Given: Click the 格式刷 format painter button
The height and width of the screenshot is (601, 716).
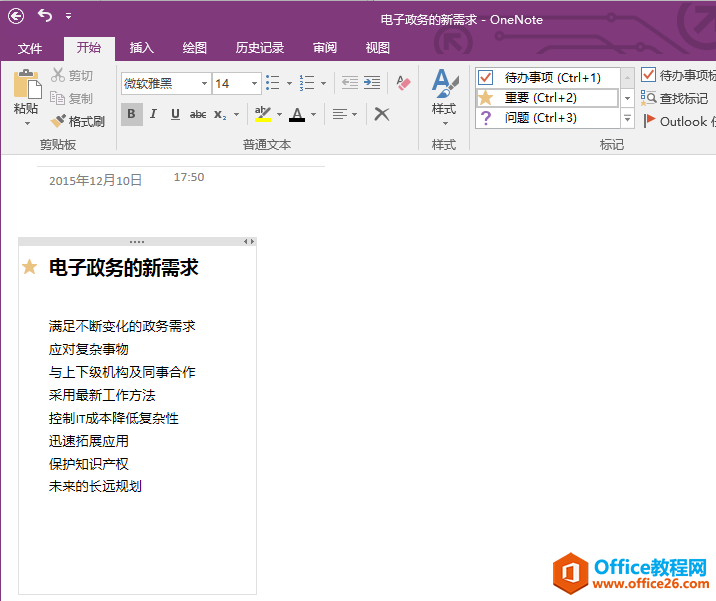Looking at the screenshot, I should (x=78, y=121).
